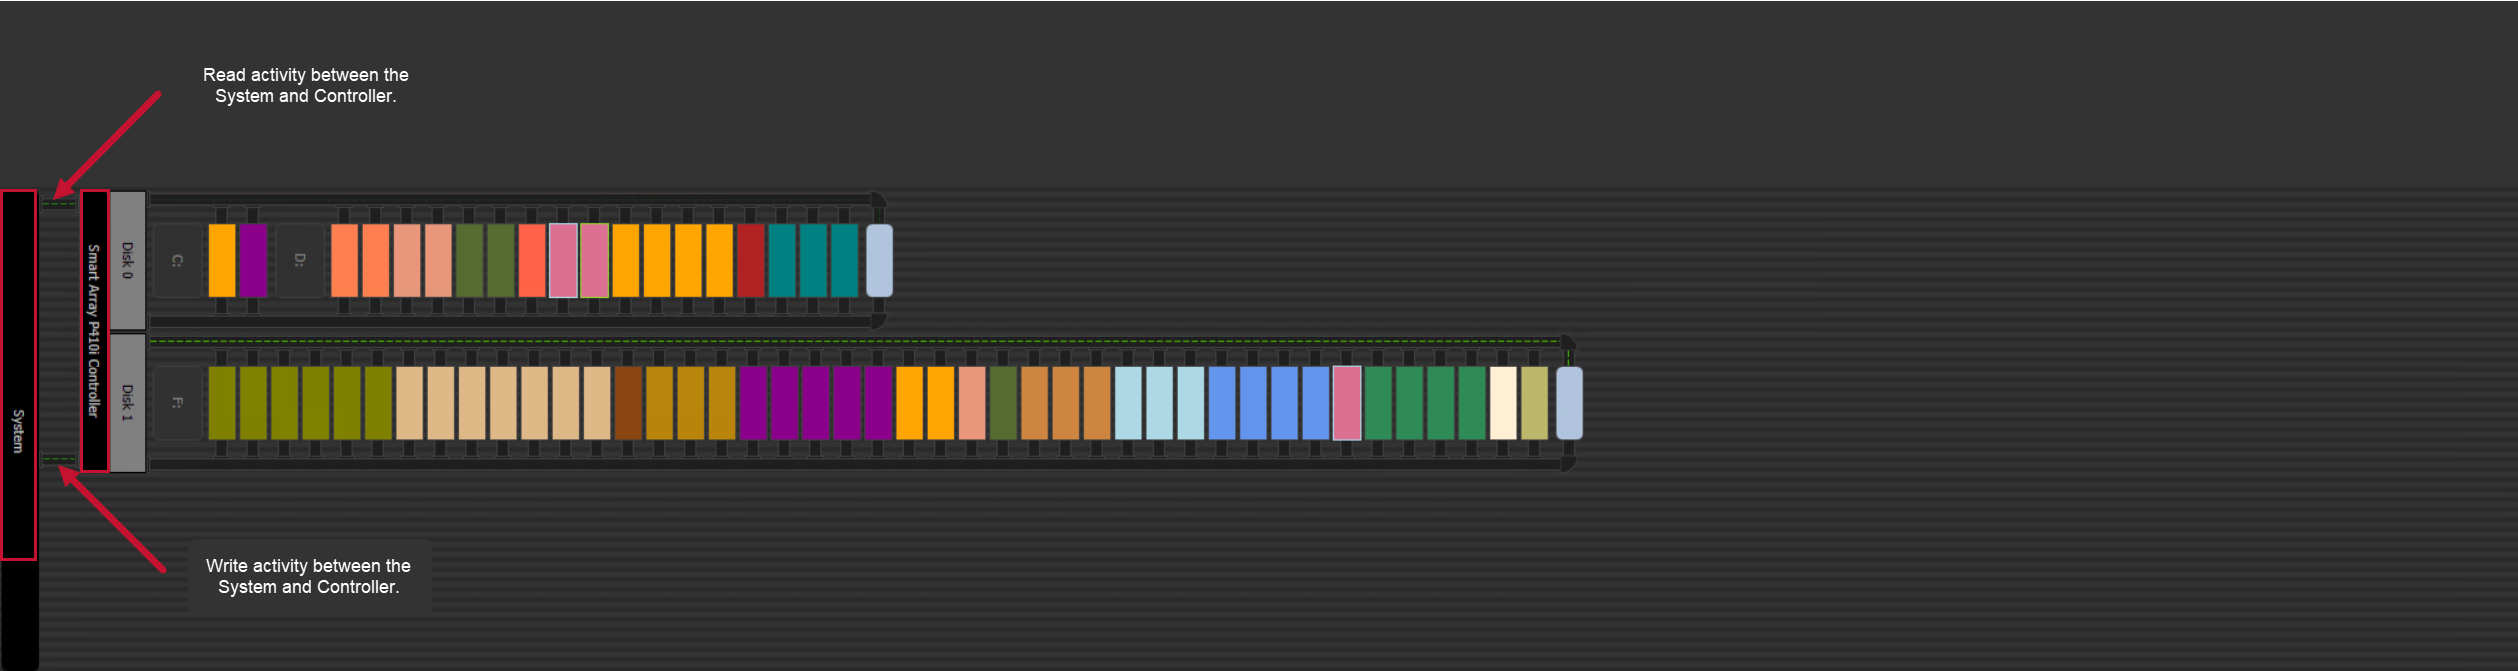This screenshot has width=2518, height=671.
Task: Select the white-outlined pink block on Disk 0
Action: [x=563, y=261]
